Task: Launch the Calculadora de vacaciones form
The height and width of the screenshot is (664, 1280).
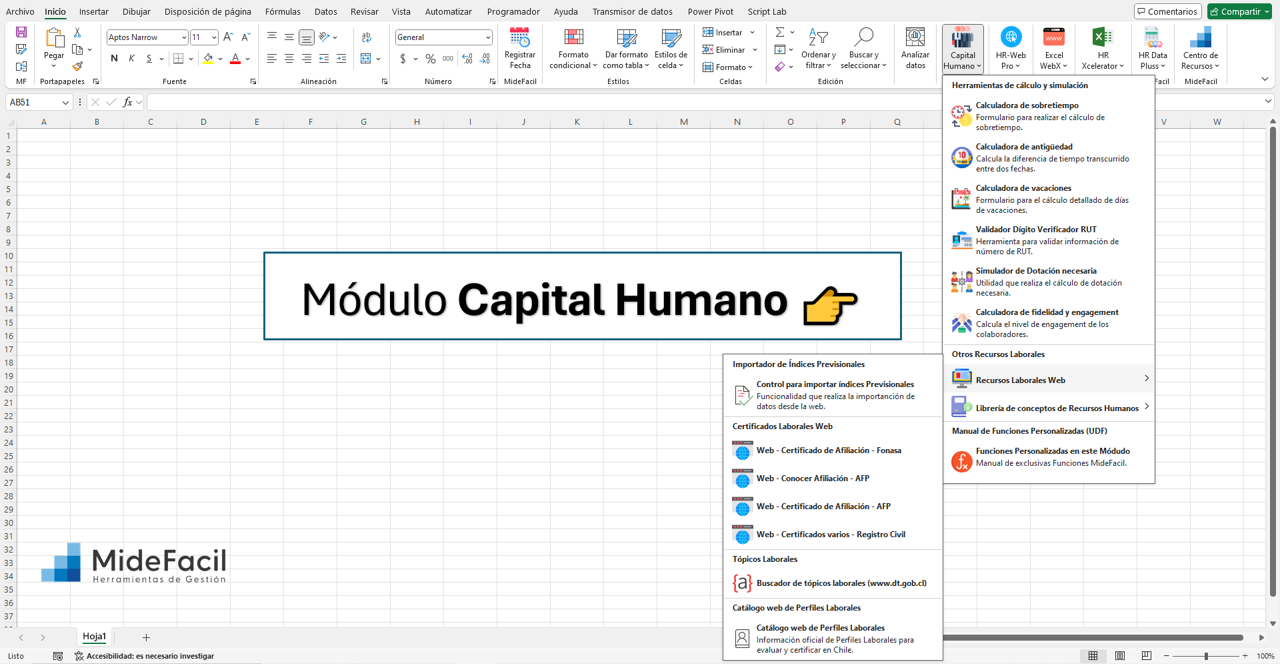Action: tap(1048, 199)
